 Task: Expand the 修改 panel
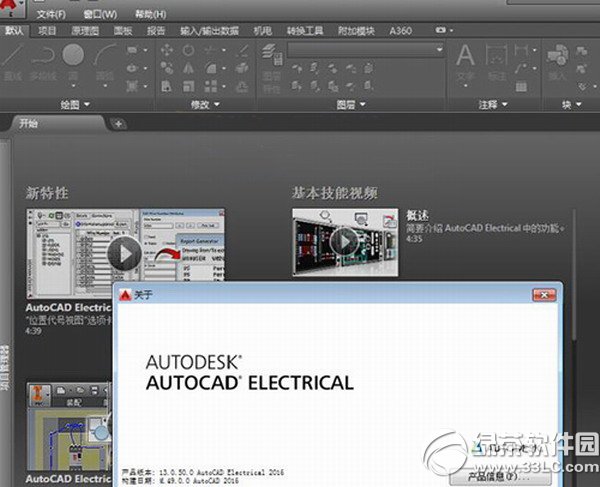(x=205, y=104)
